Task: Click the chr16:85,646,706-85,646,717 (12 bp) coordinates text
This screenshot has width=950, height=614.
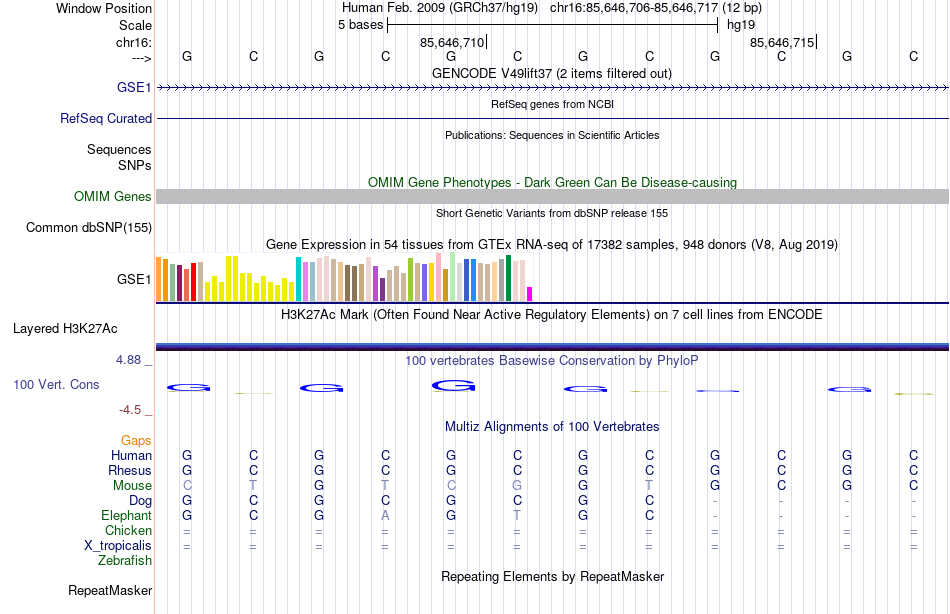Action: 656,8
